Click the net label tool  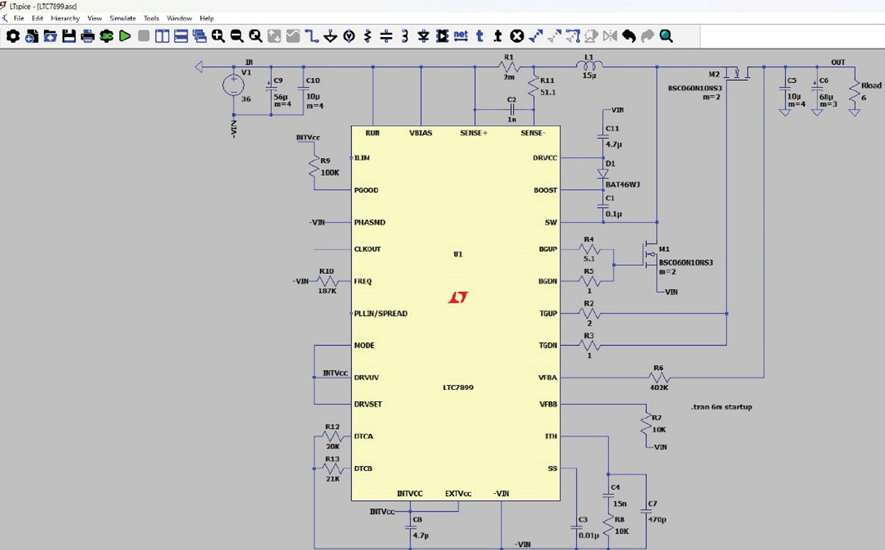click(x=460, y=36)
